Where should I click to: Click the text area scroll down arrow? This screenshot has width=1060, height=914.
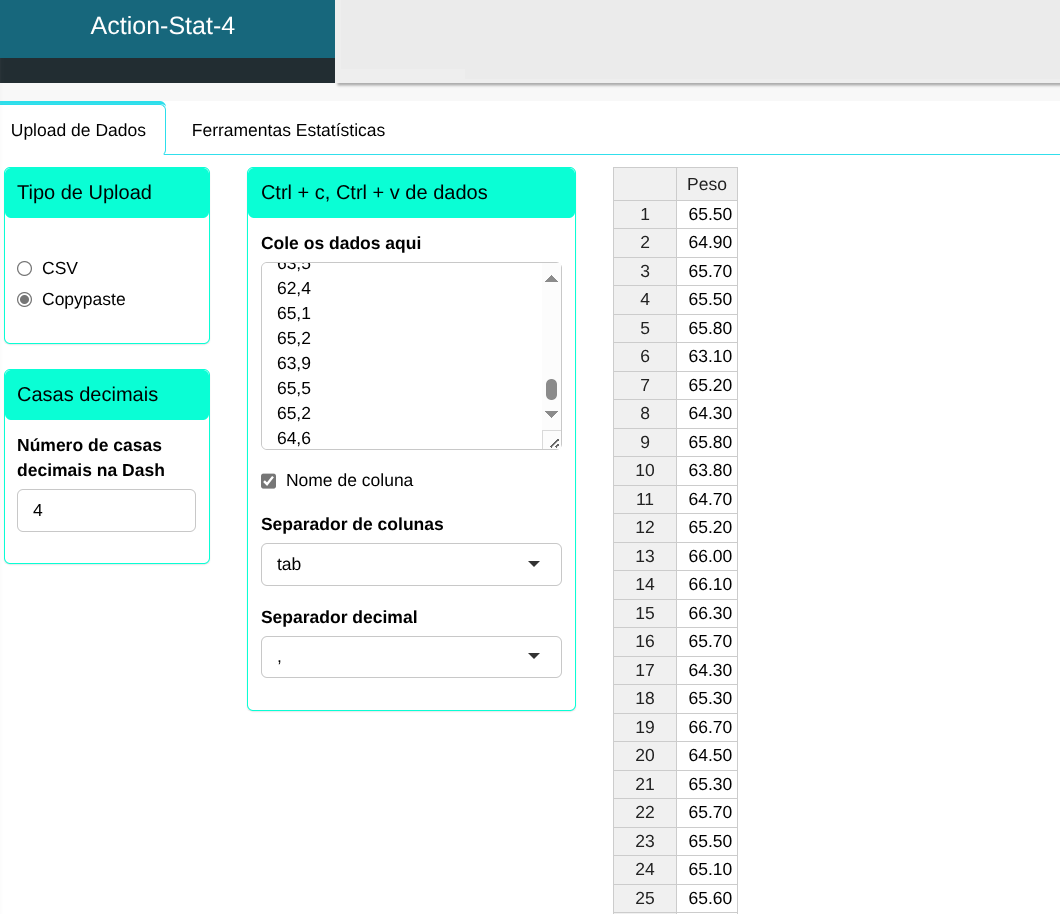[x=551, y=414]
